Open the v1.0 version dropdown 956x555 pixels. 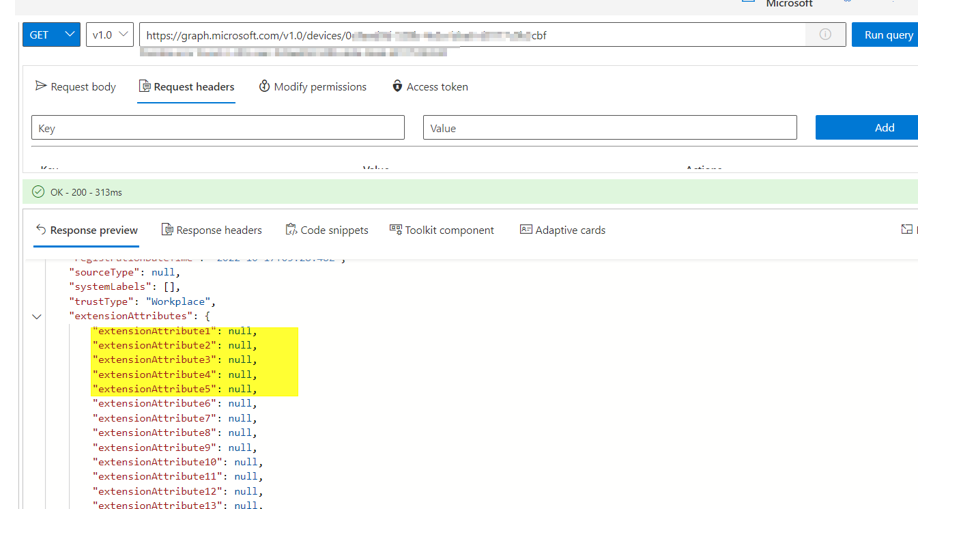(x=110, y=35)
